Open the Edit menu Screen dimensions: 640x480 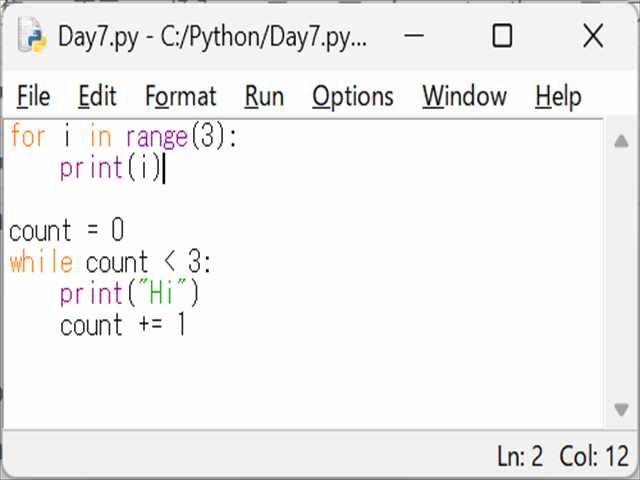[97, 97]
